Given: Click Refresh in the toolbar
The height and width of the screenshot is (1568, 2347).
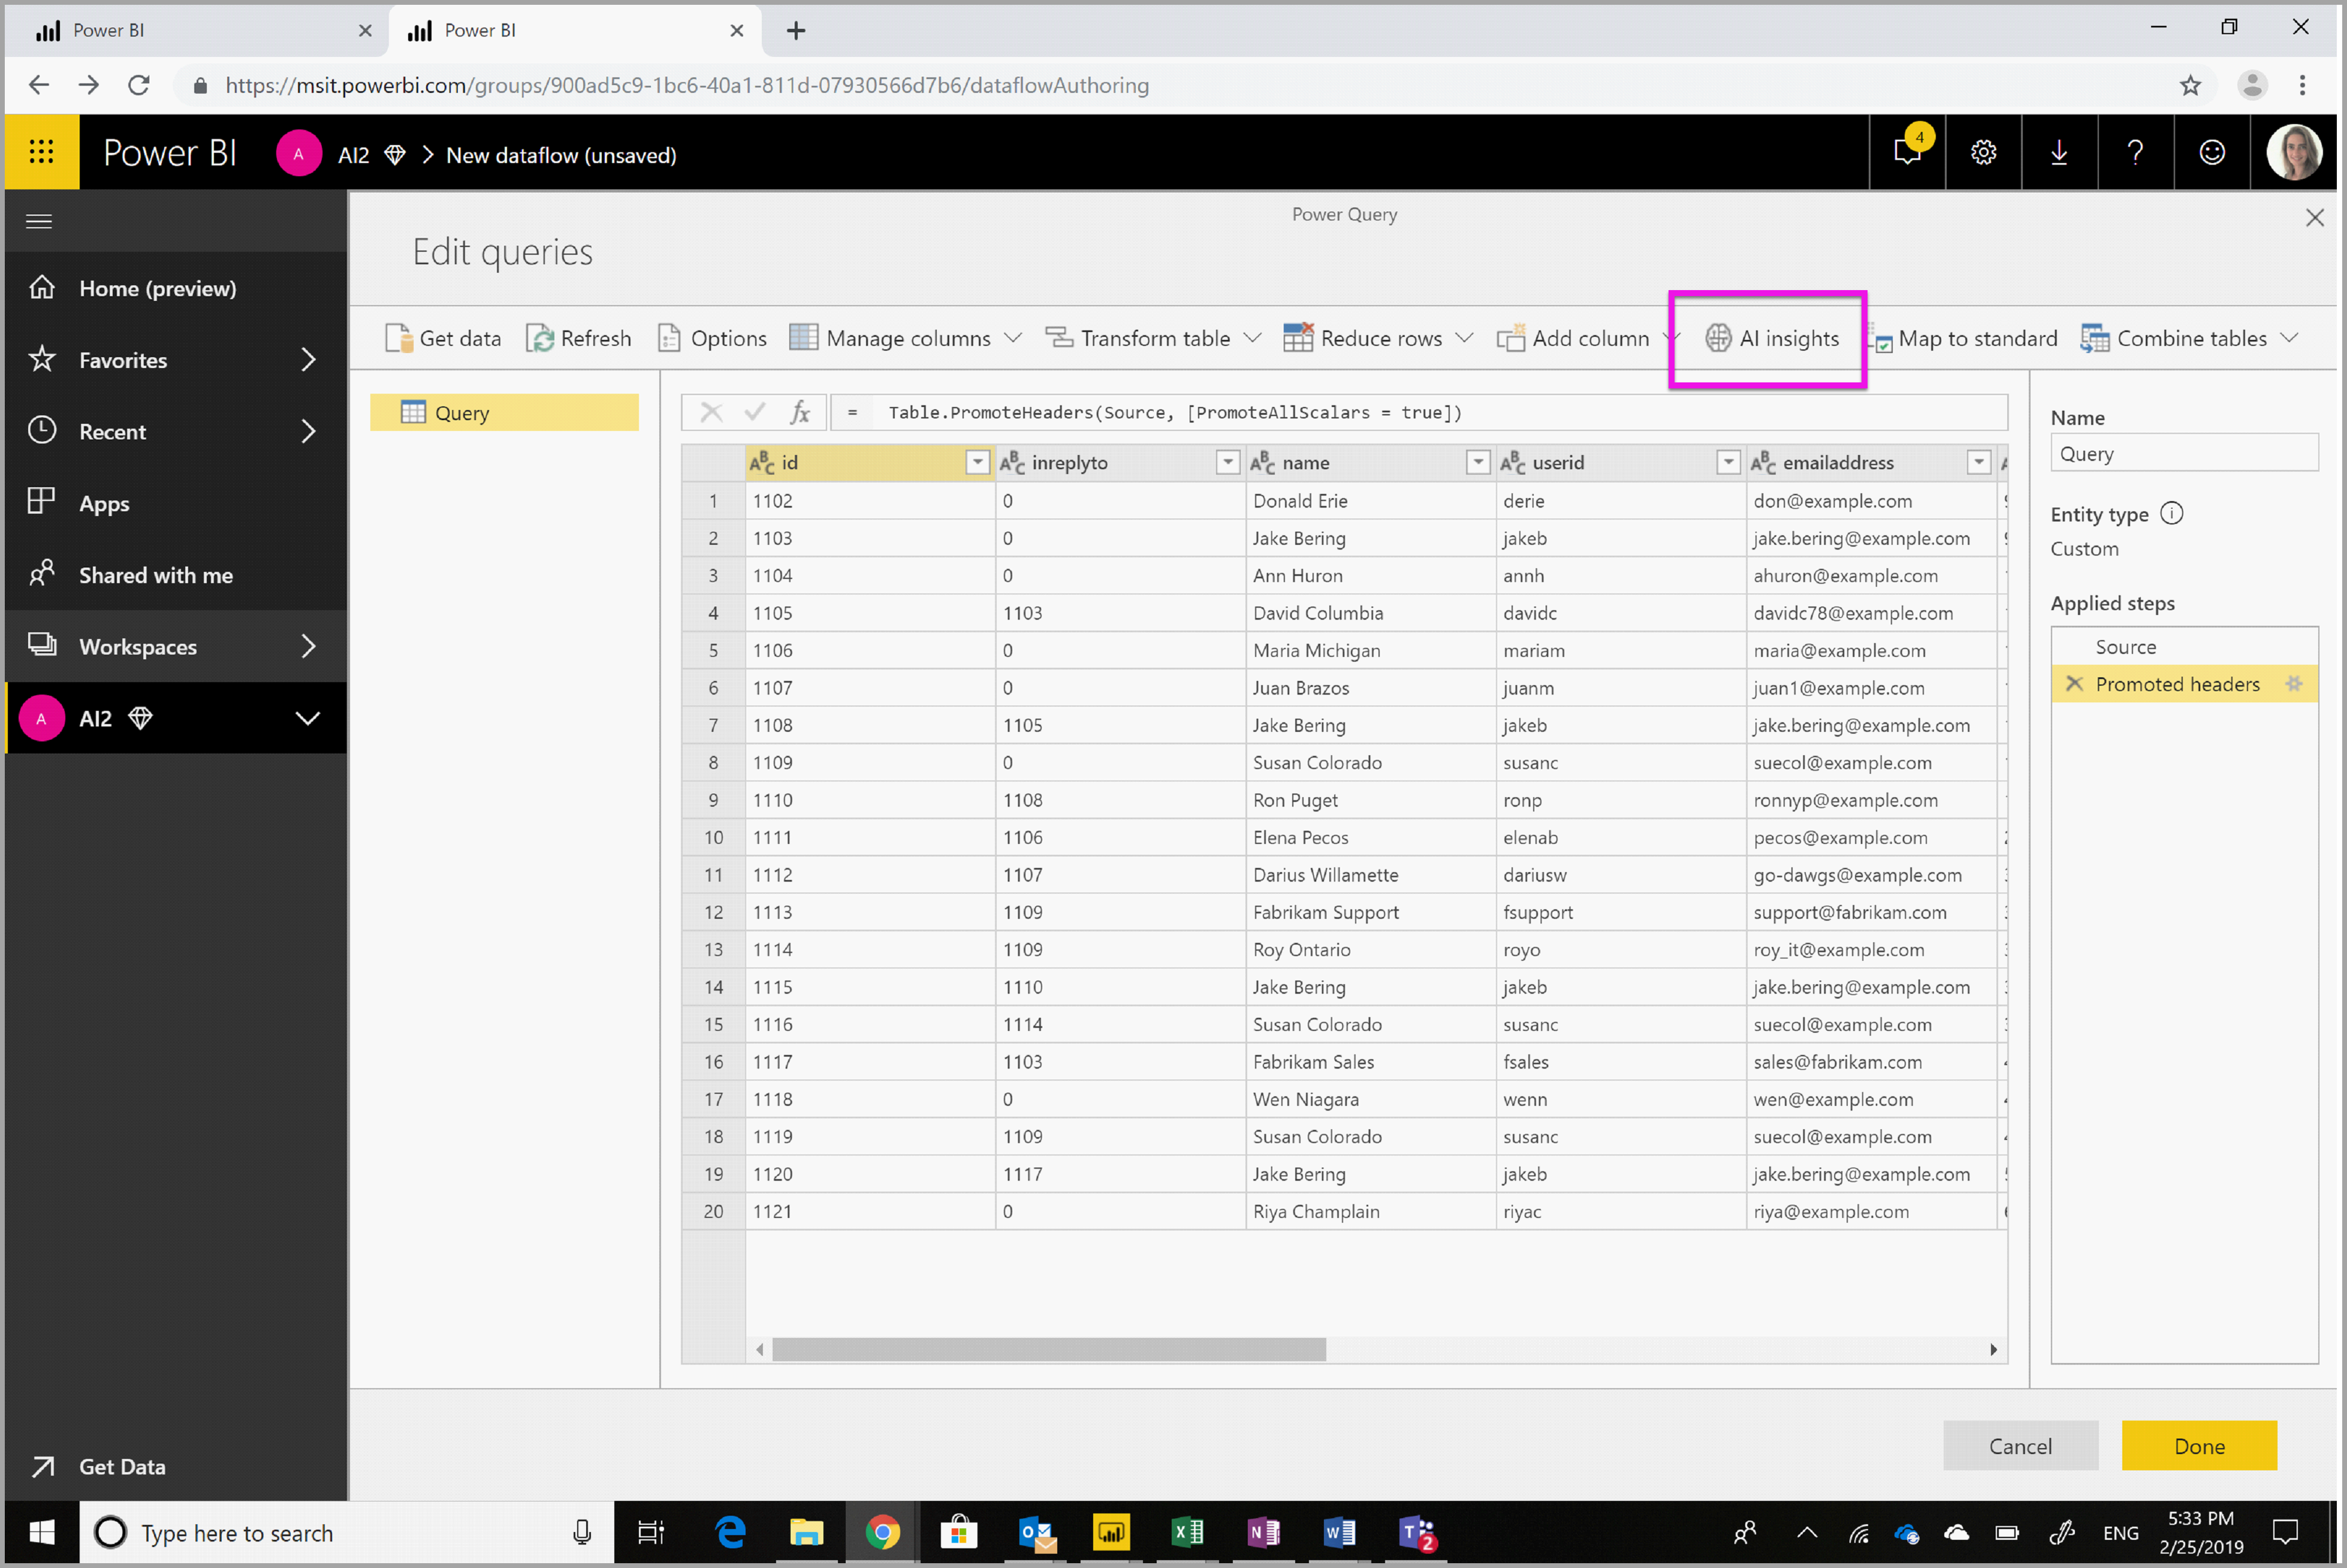Looking at the screenshot, I should click(579, 338).
